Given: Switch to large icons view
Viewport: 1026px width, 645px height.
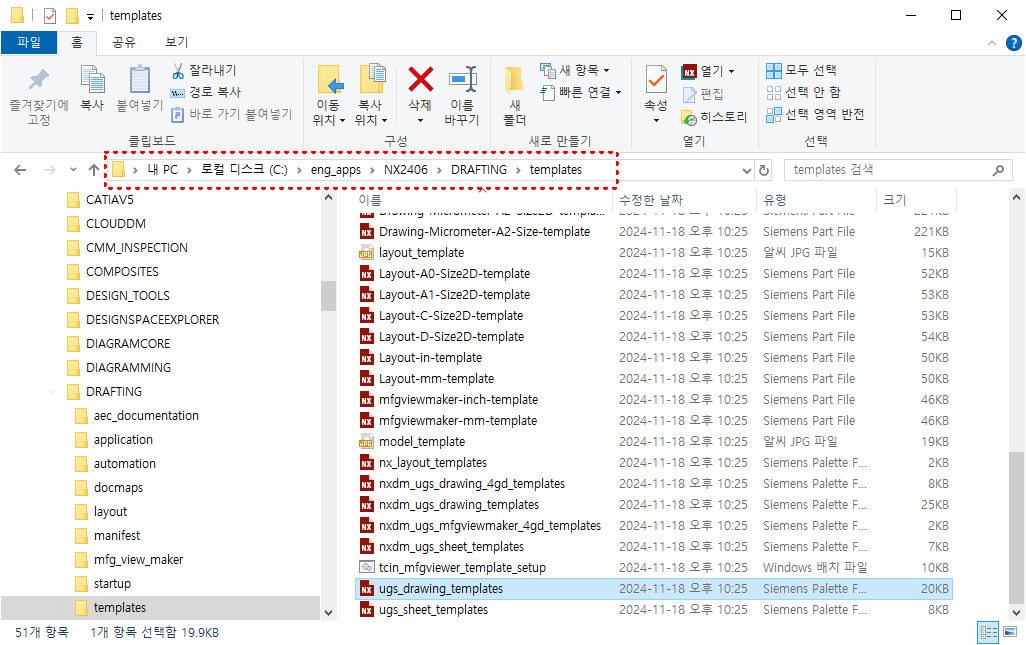Looking at the screenshot, I should tap(1010, 632).
